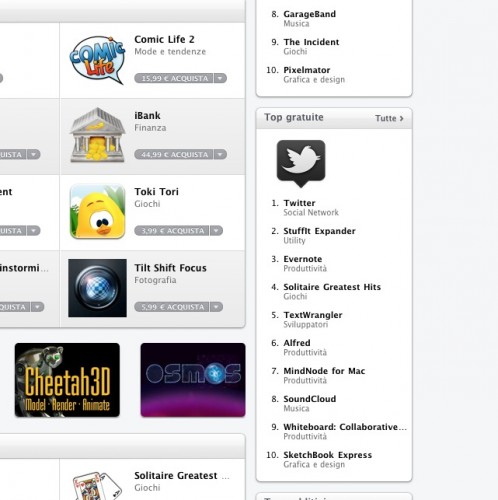Open the Comic Life 2 app icon

pyautogui.click(x=97, y=60)
